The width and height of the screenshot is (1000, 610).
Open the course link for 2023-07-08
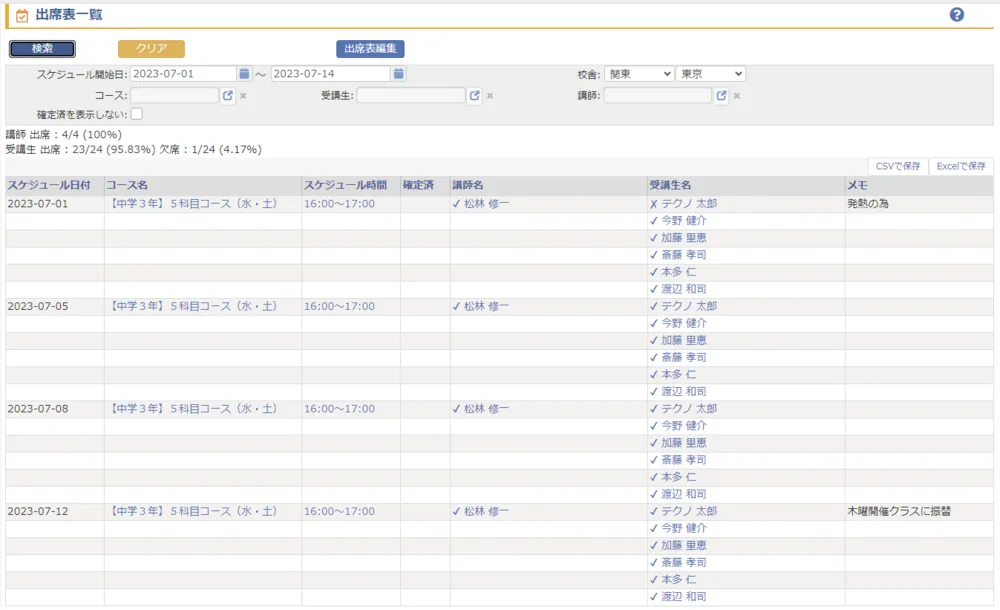pos(192,408)
